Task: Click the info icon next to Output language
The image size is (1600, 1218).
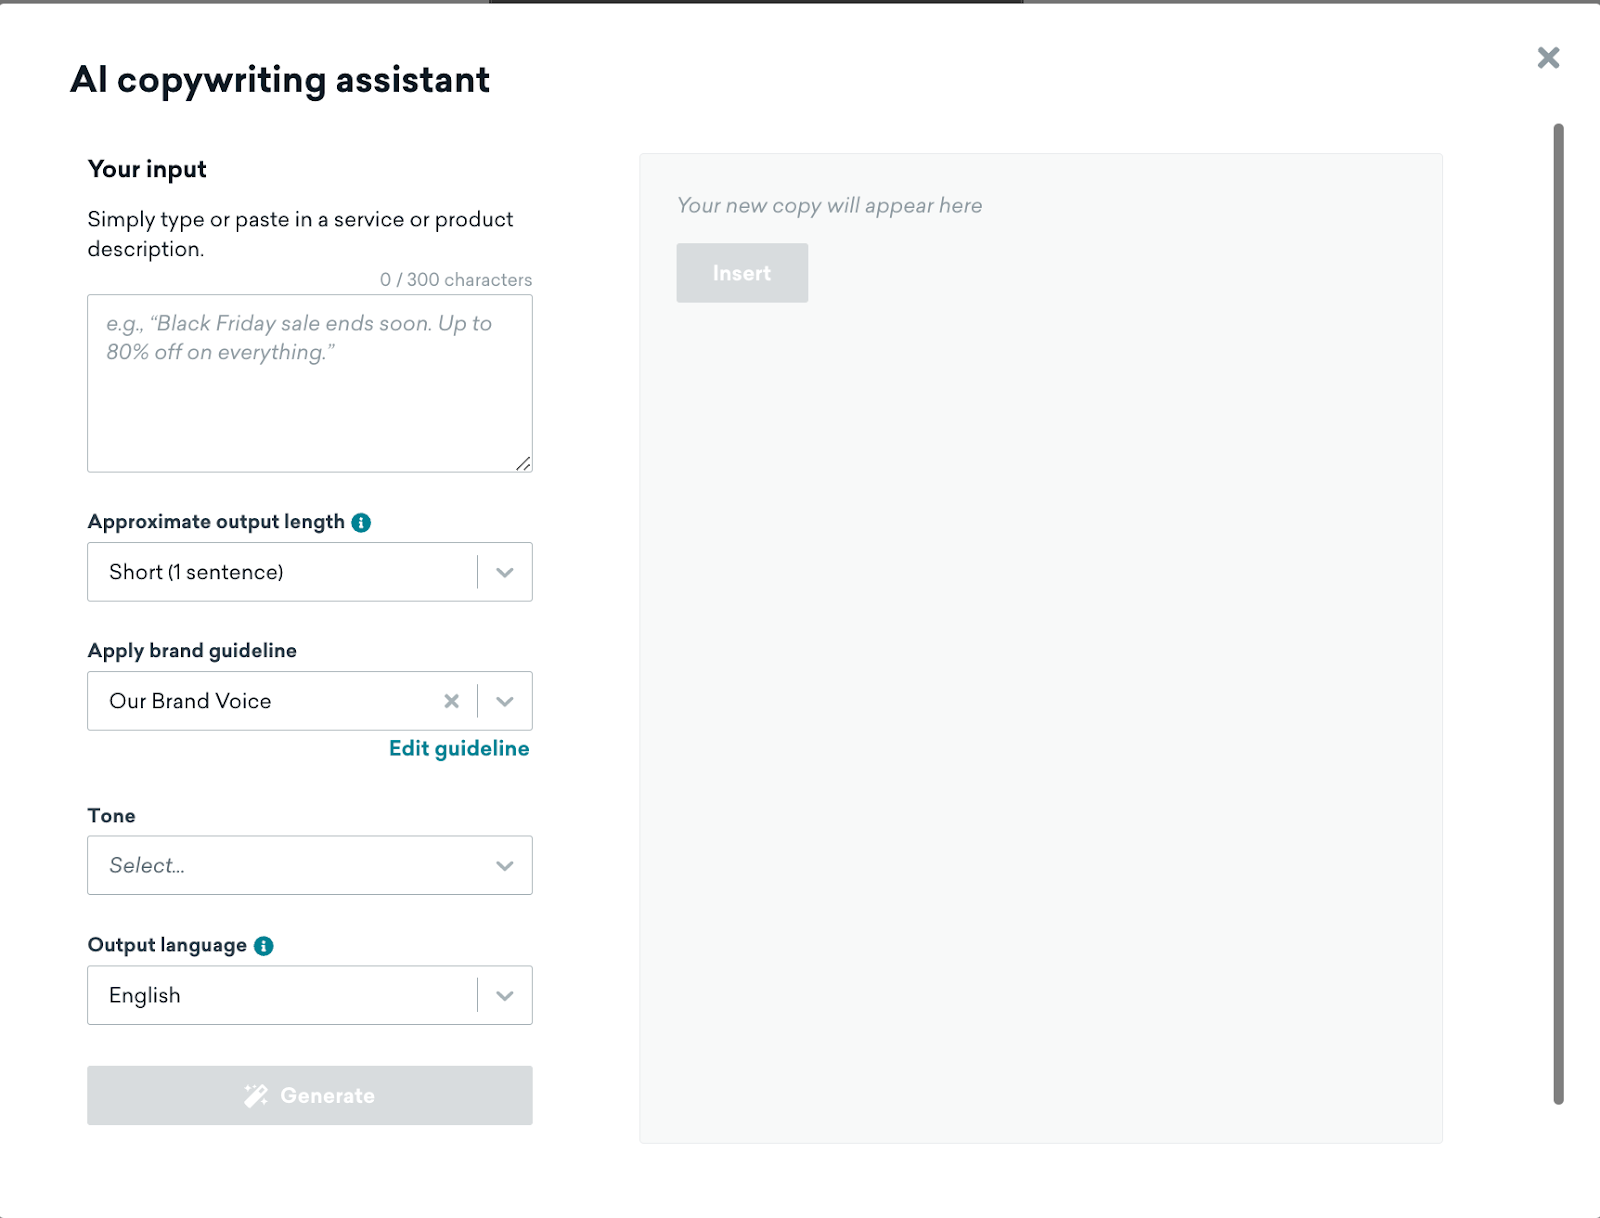Action: tap(264, 946)
